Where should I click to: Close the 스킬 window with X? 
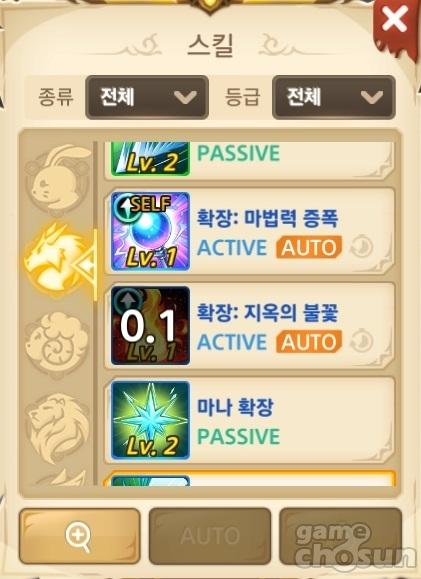click(395, 19)
